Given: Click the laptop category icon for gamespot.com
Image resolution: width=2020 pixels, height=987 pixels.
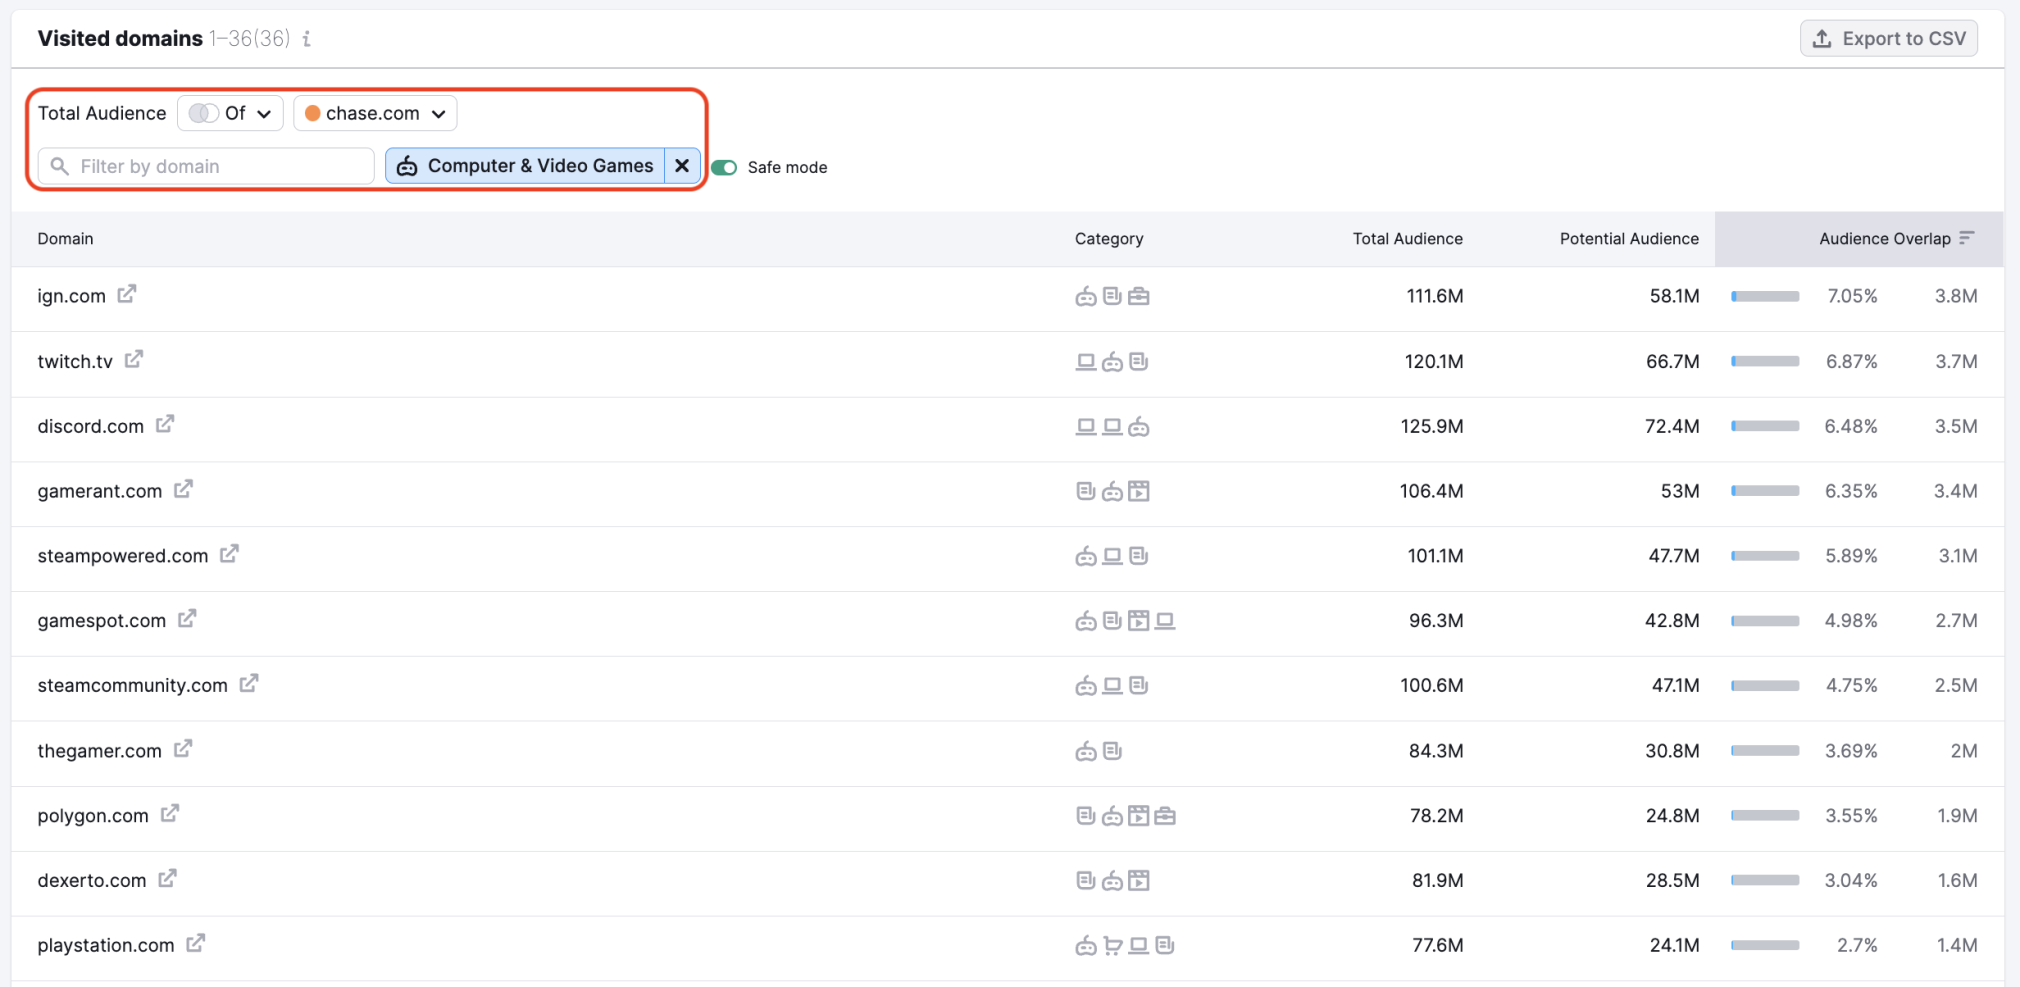Looking at the screenshot, I should [x=1165, y=621].
